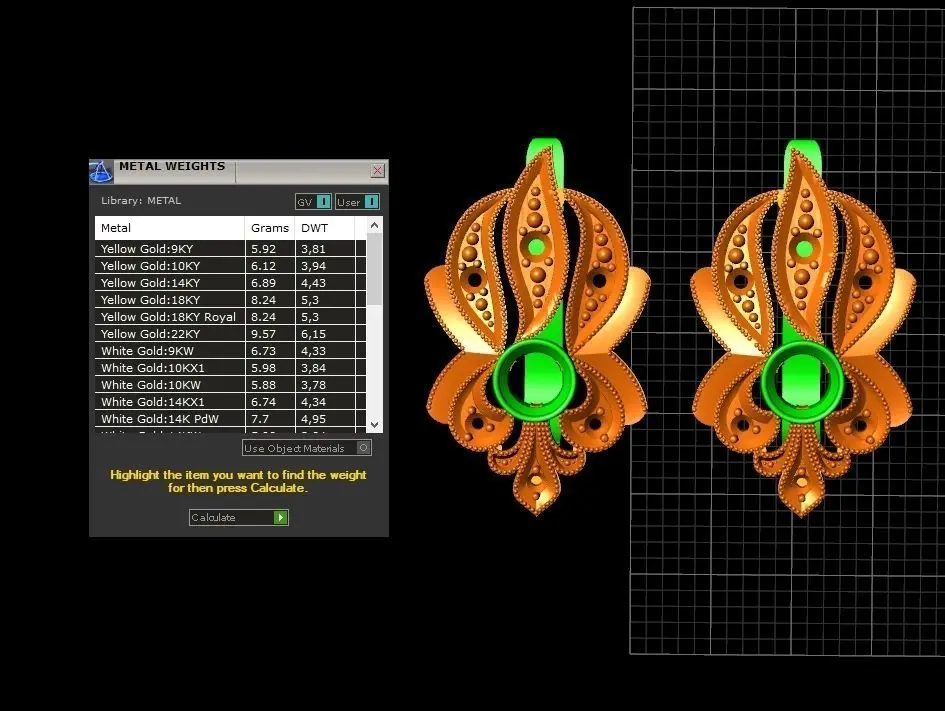Sort by the Metal column header
The width and height of the screenshot is (945, 711).
coord(169,228)
